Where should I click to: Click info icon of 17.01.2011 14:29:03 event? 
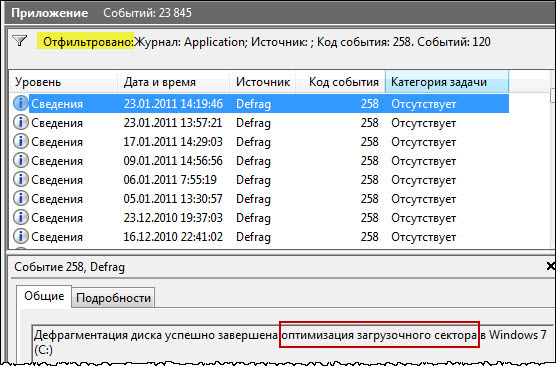tap(21, 141)
